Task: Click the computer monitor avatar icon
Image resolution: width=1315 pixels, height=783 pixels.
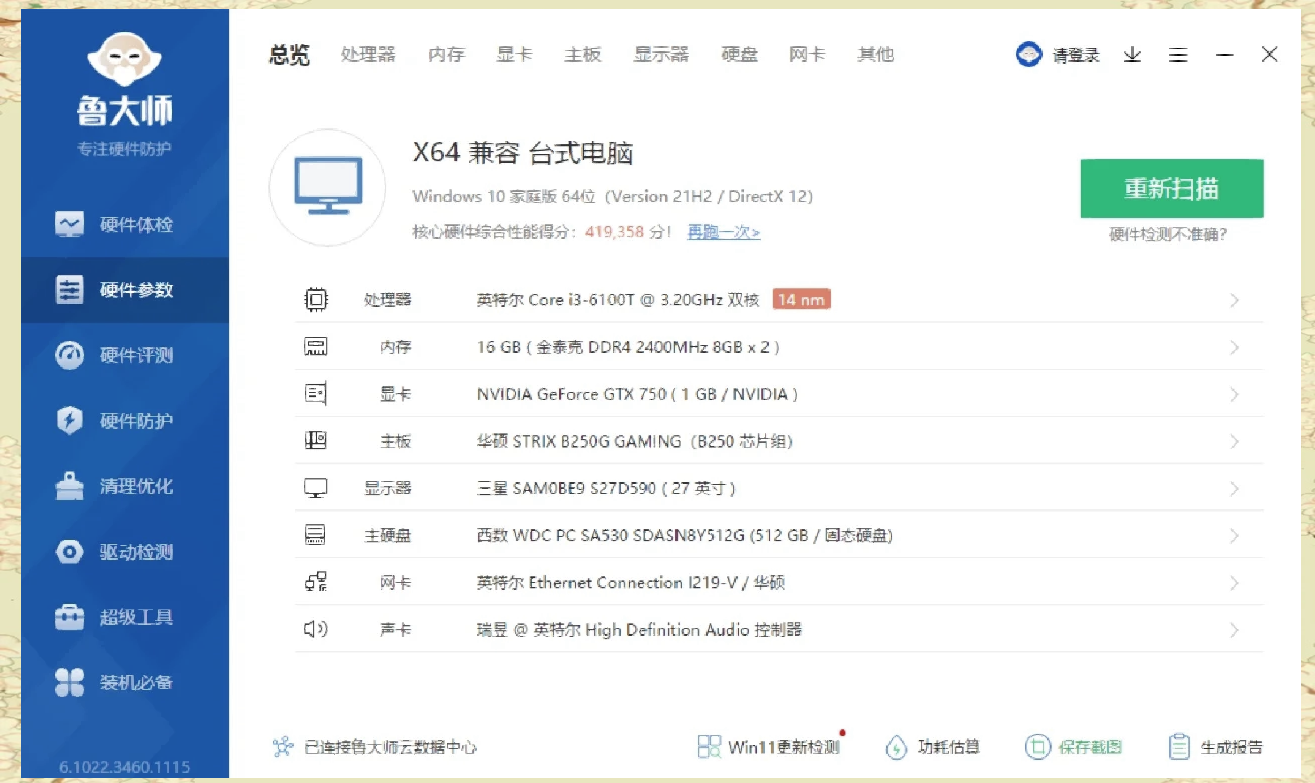Action: coord(328,187)
